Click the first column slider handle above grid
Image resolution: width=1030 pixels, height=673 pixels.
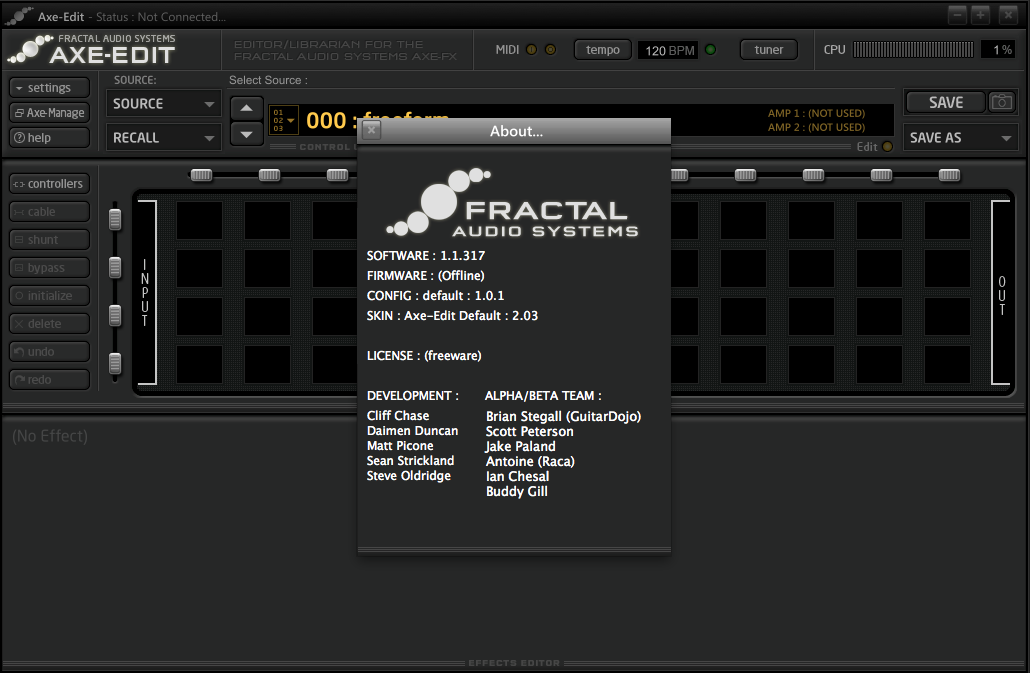201,175
